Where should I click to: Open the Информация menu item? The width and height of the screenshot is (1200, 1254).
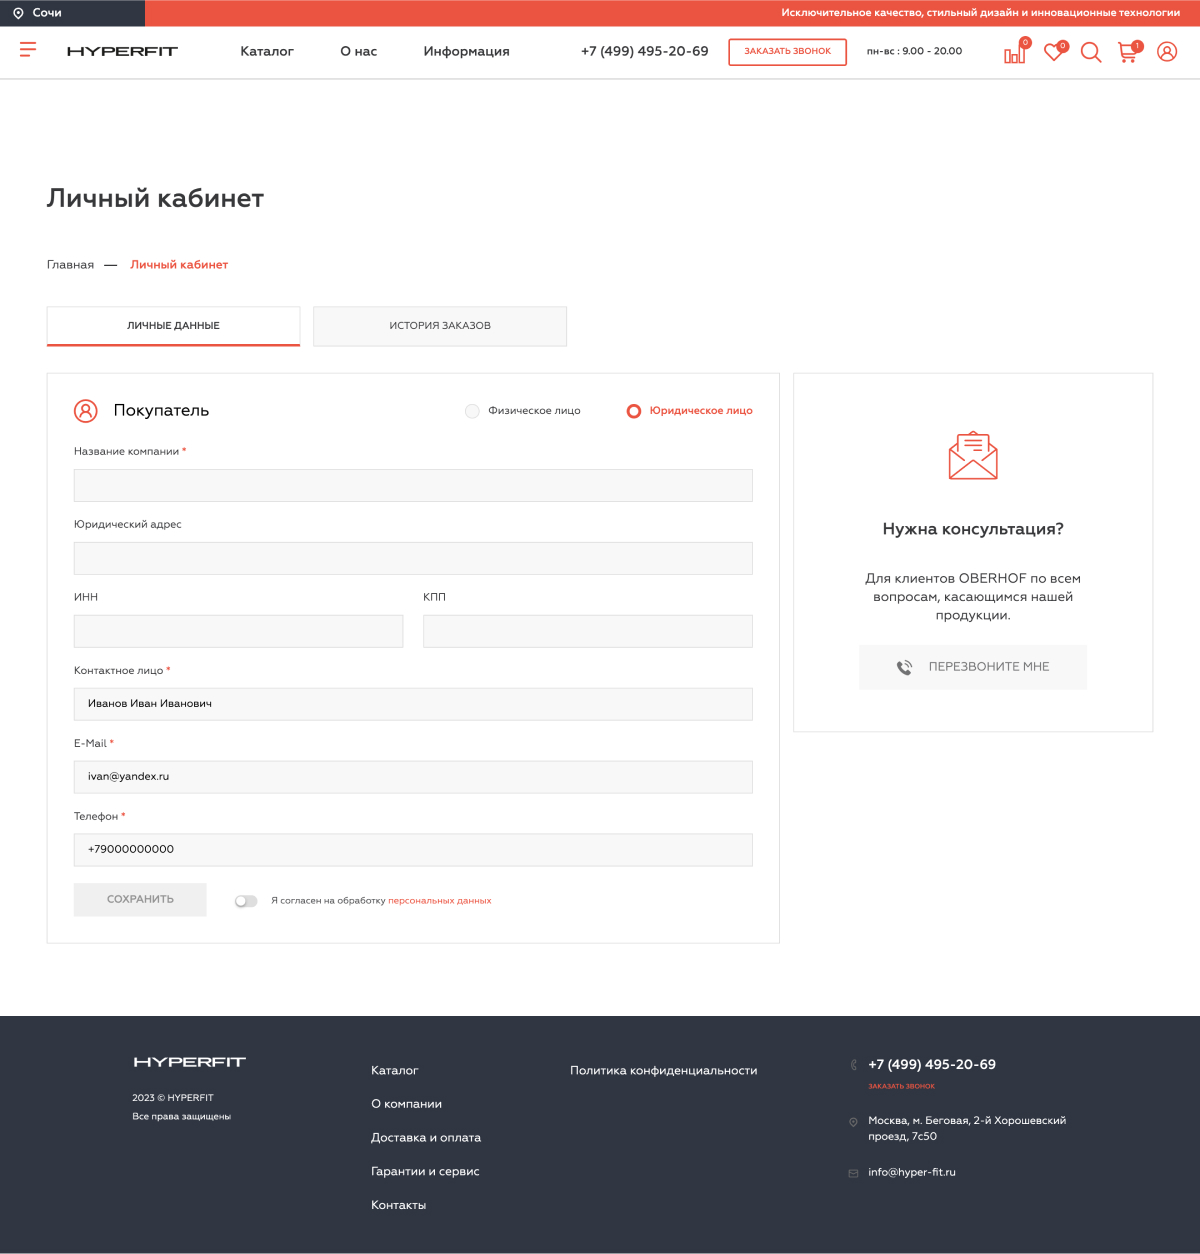[x=466, y=51]
